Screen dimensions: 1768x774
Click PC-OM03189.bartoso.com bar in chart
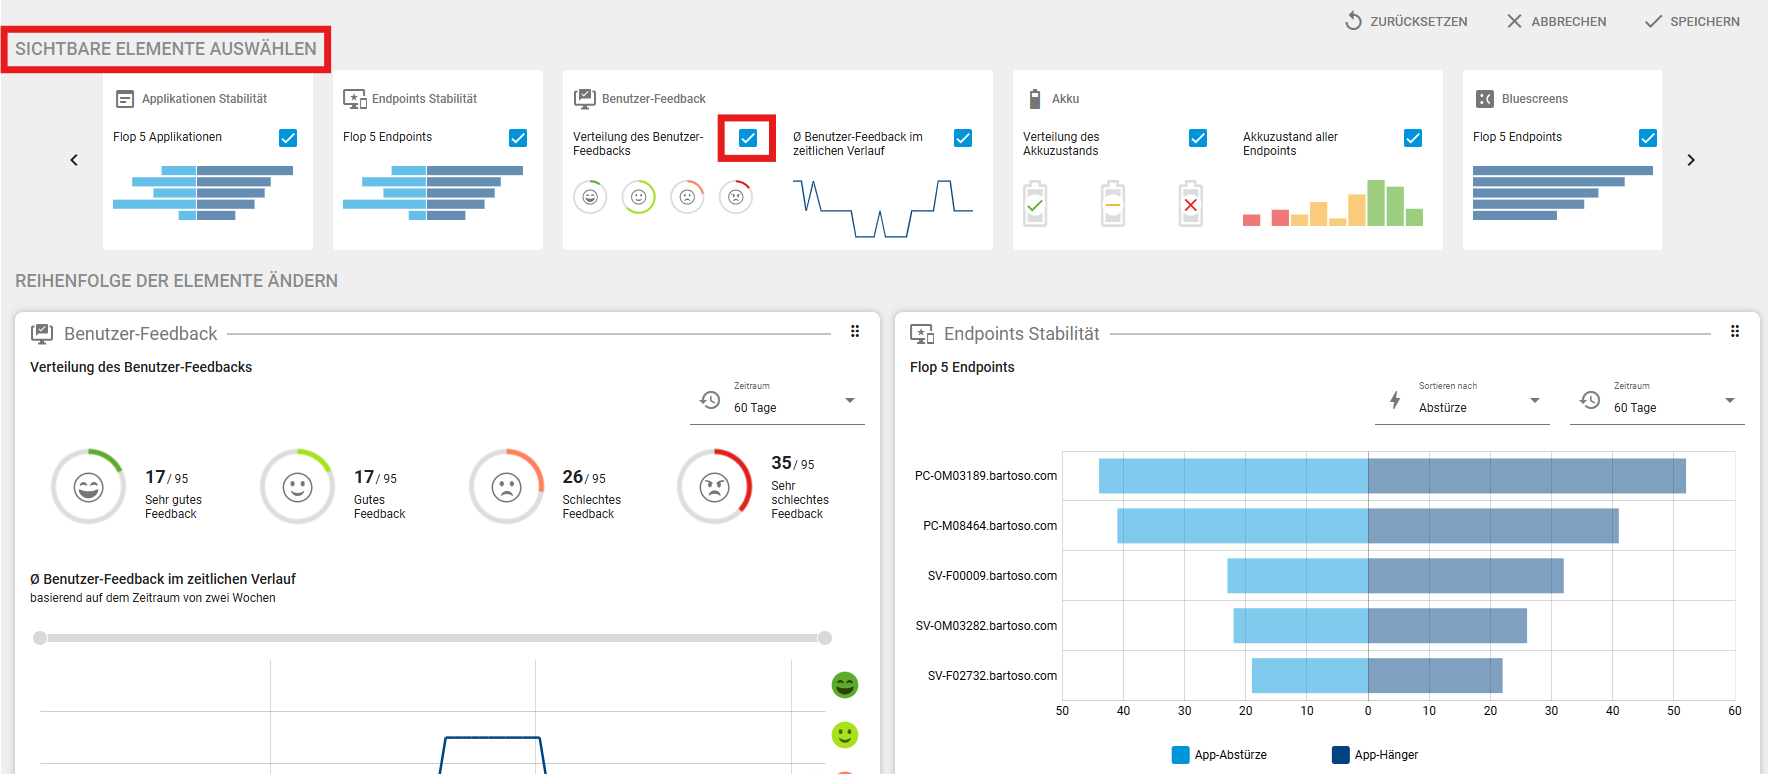[x=1390, y=476]
